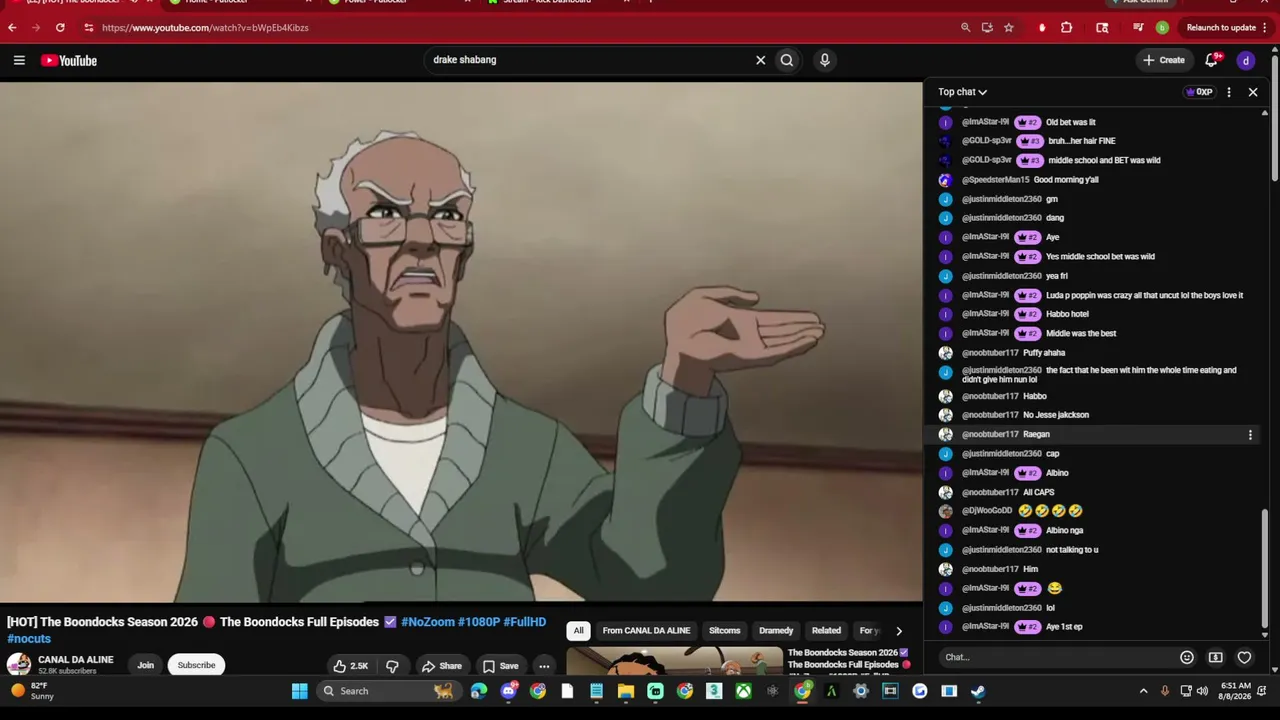
Task: Open the #FullHD hashtag link
Action: tap(525, 622)
